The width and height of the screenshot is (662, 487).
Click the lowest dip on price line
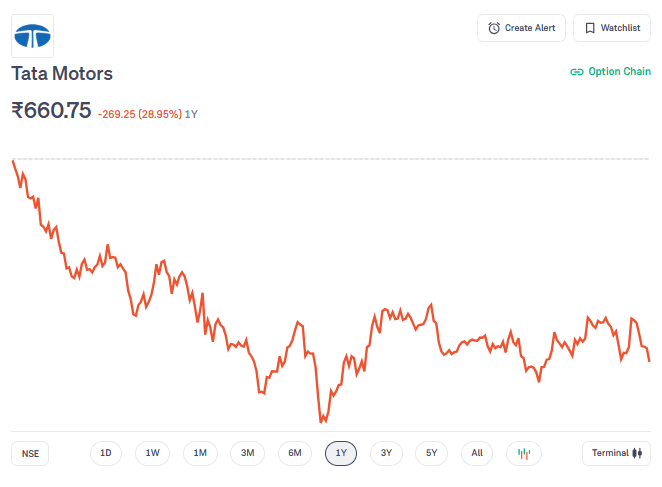321,421
